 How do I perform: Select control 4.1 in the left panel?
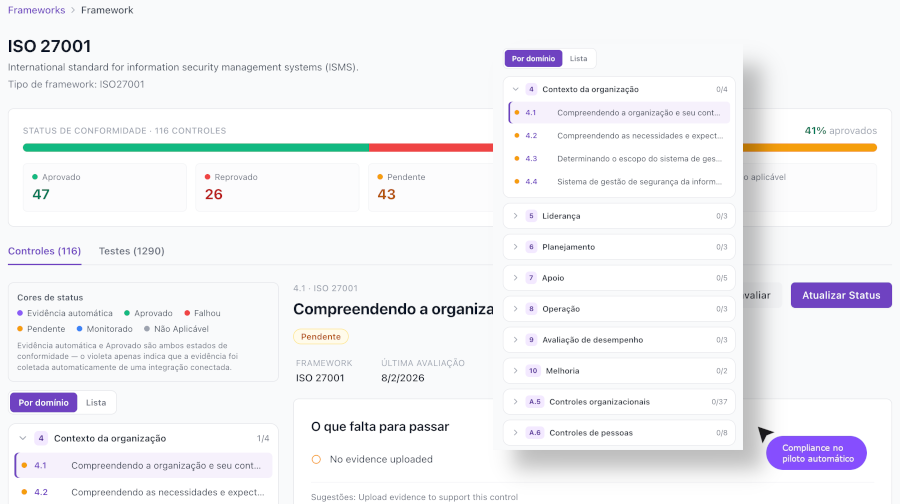143,466
